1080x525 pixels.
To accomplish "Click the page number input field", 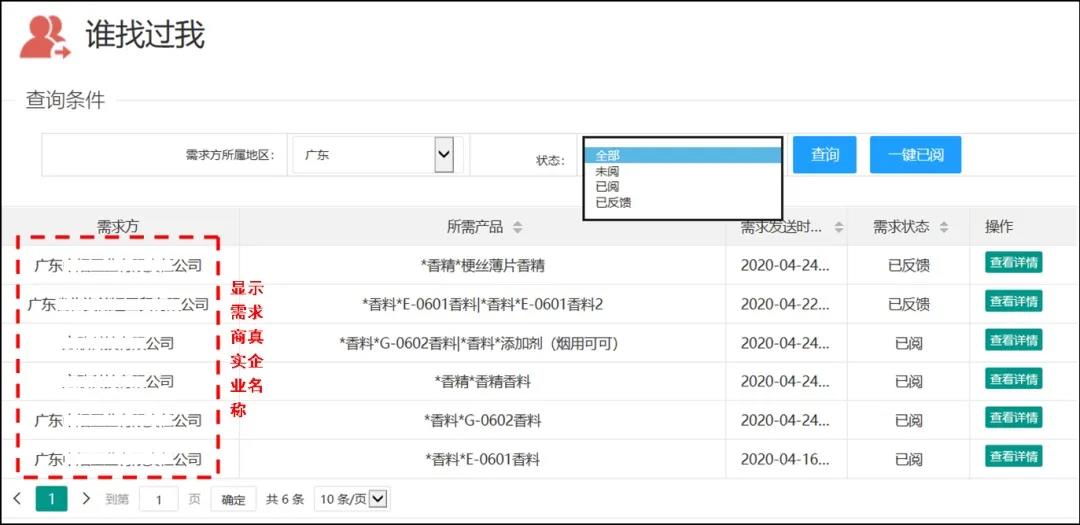I will tap(158, 499).
